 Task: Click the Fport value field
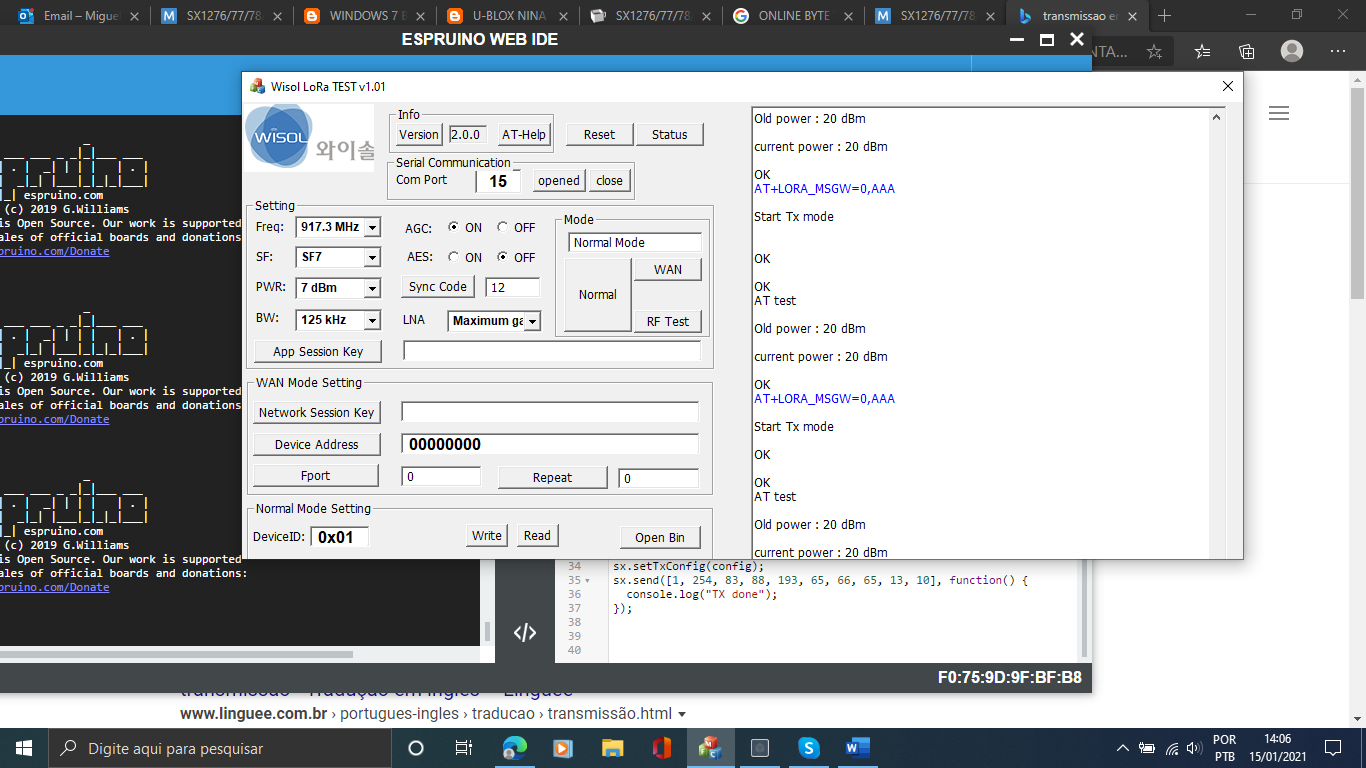tap(441, 478)
